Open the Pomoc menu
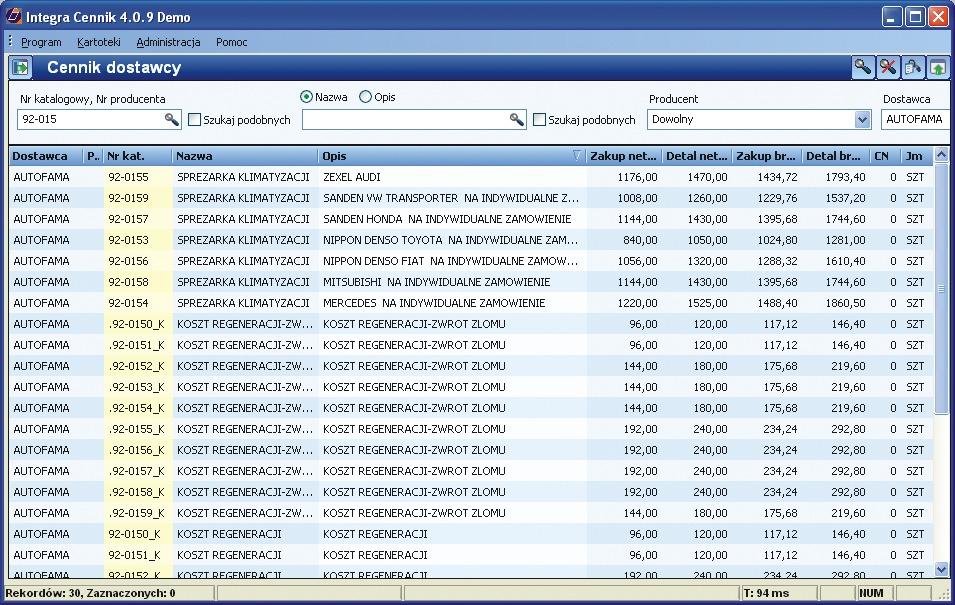This screenshot has height=605, width=955. 231,42
